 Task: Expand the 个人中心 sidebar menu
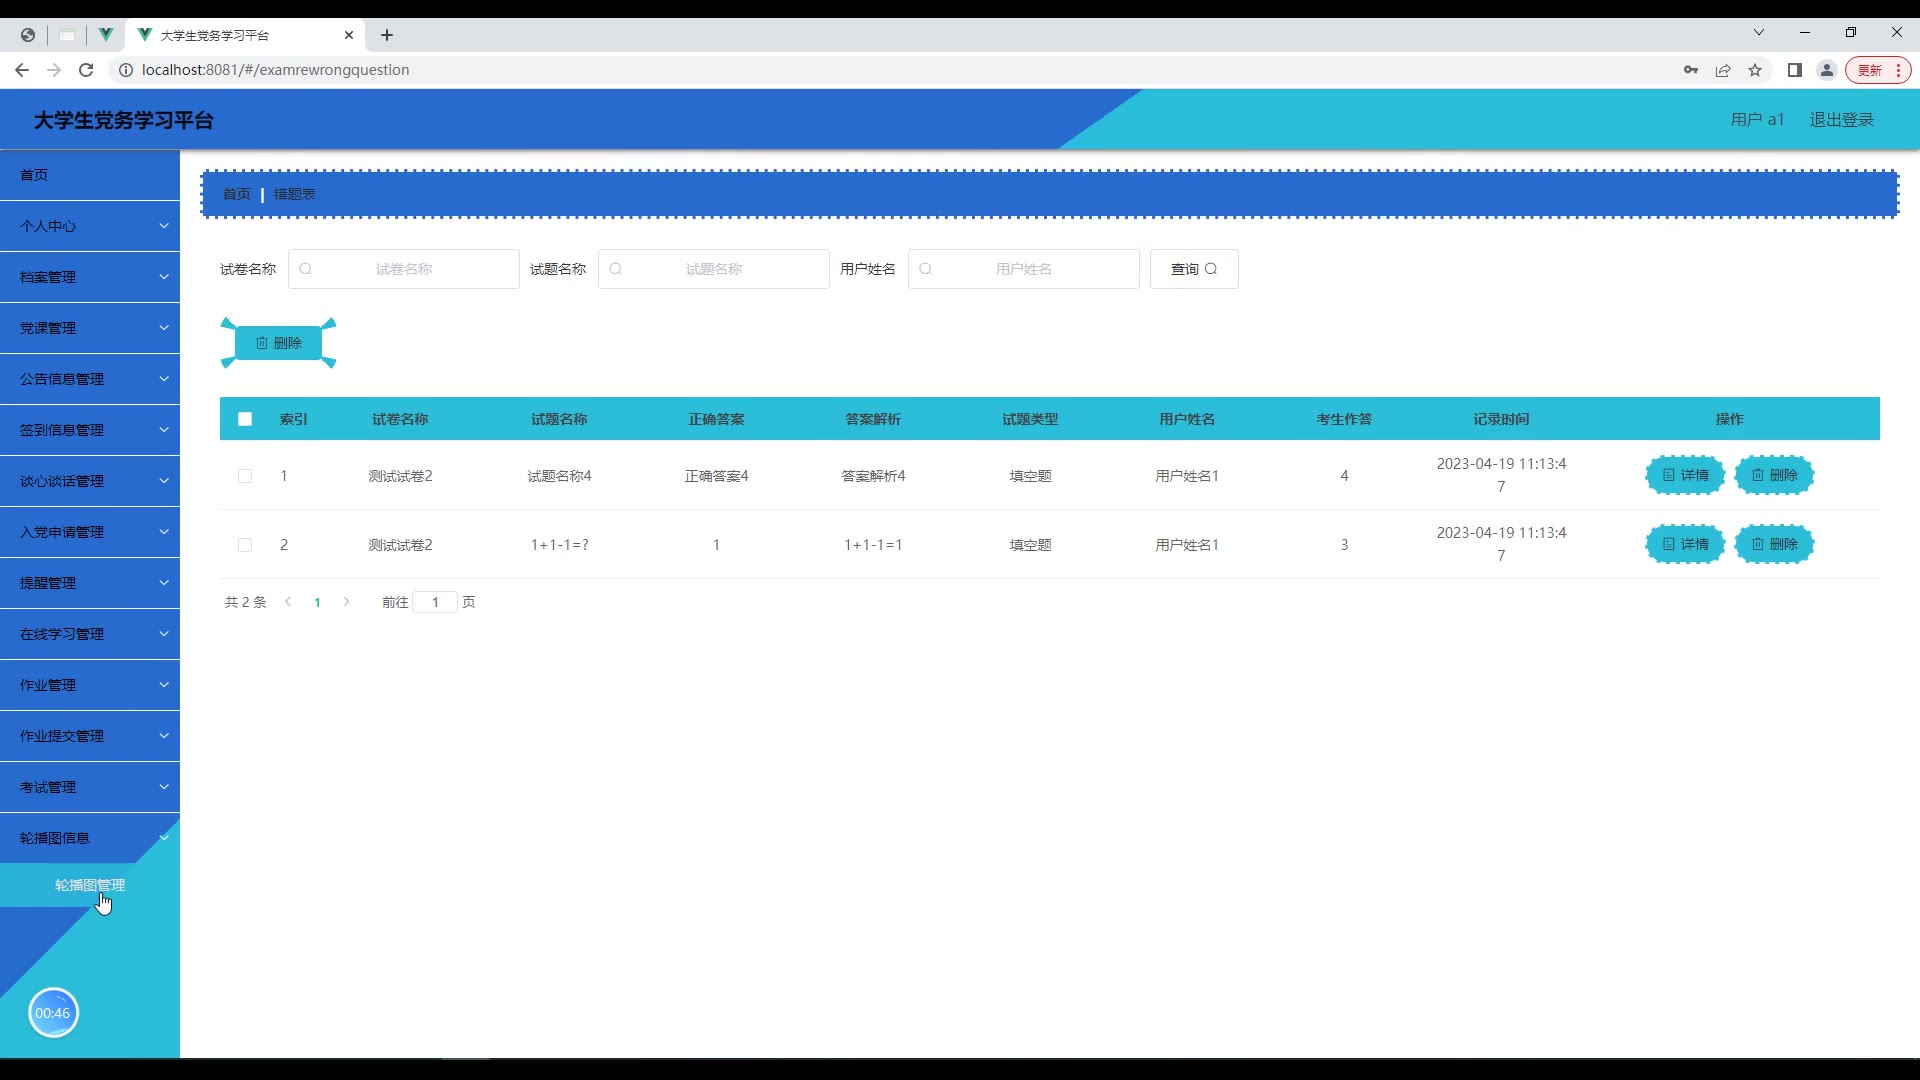[90, 226]
